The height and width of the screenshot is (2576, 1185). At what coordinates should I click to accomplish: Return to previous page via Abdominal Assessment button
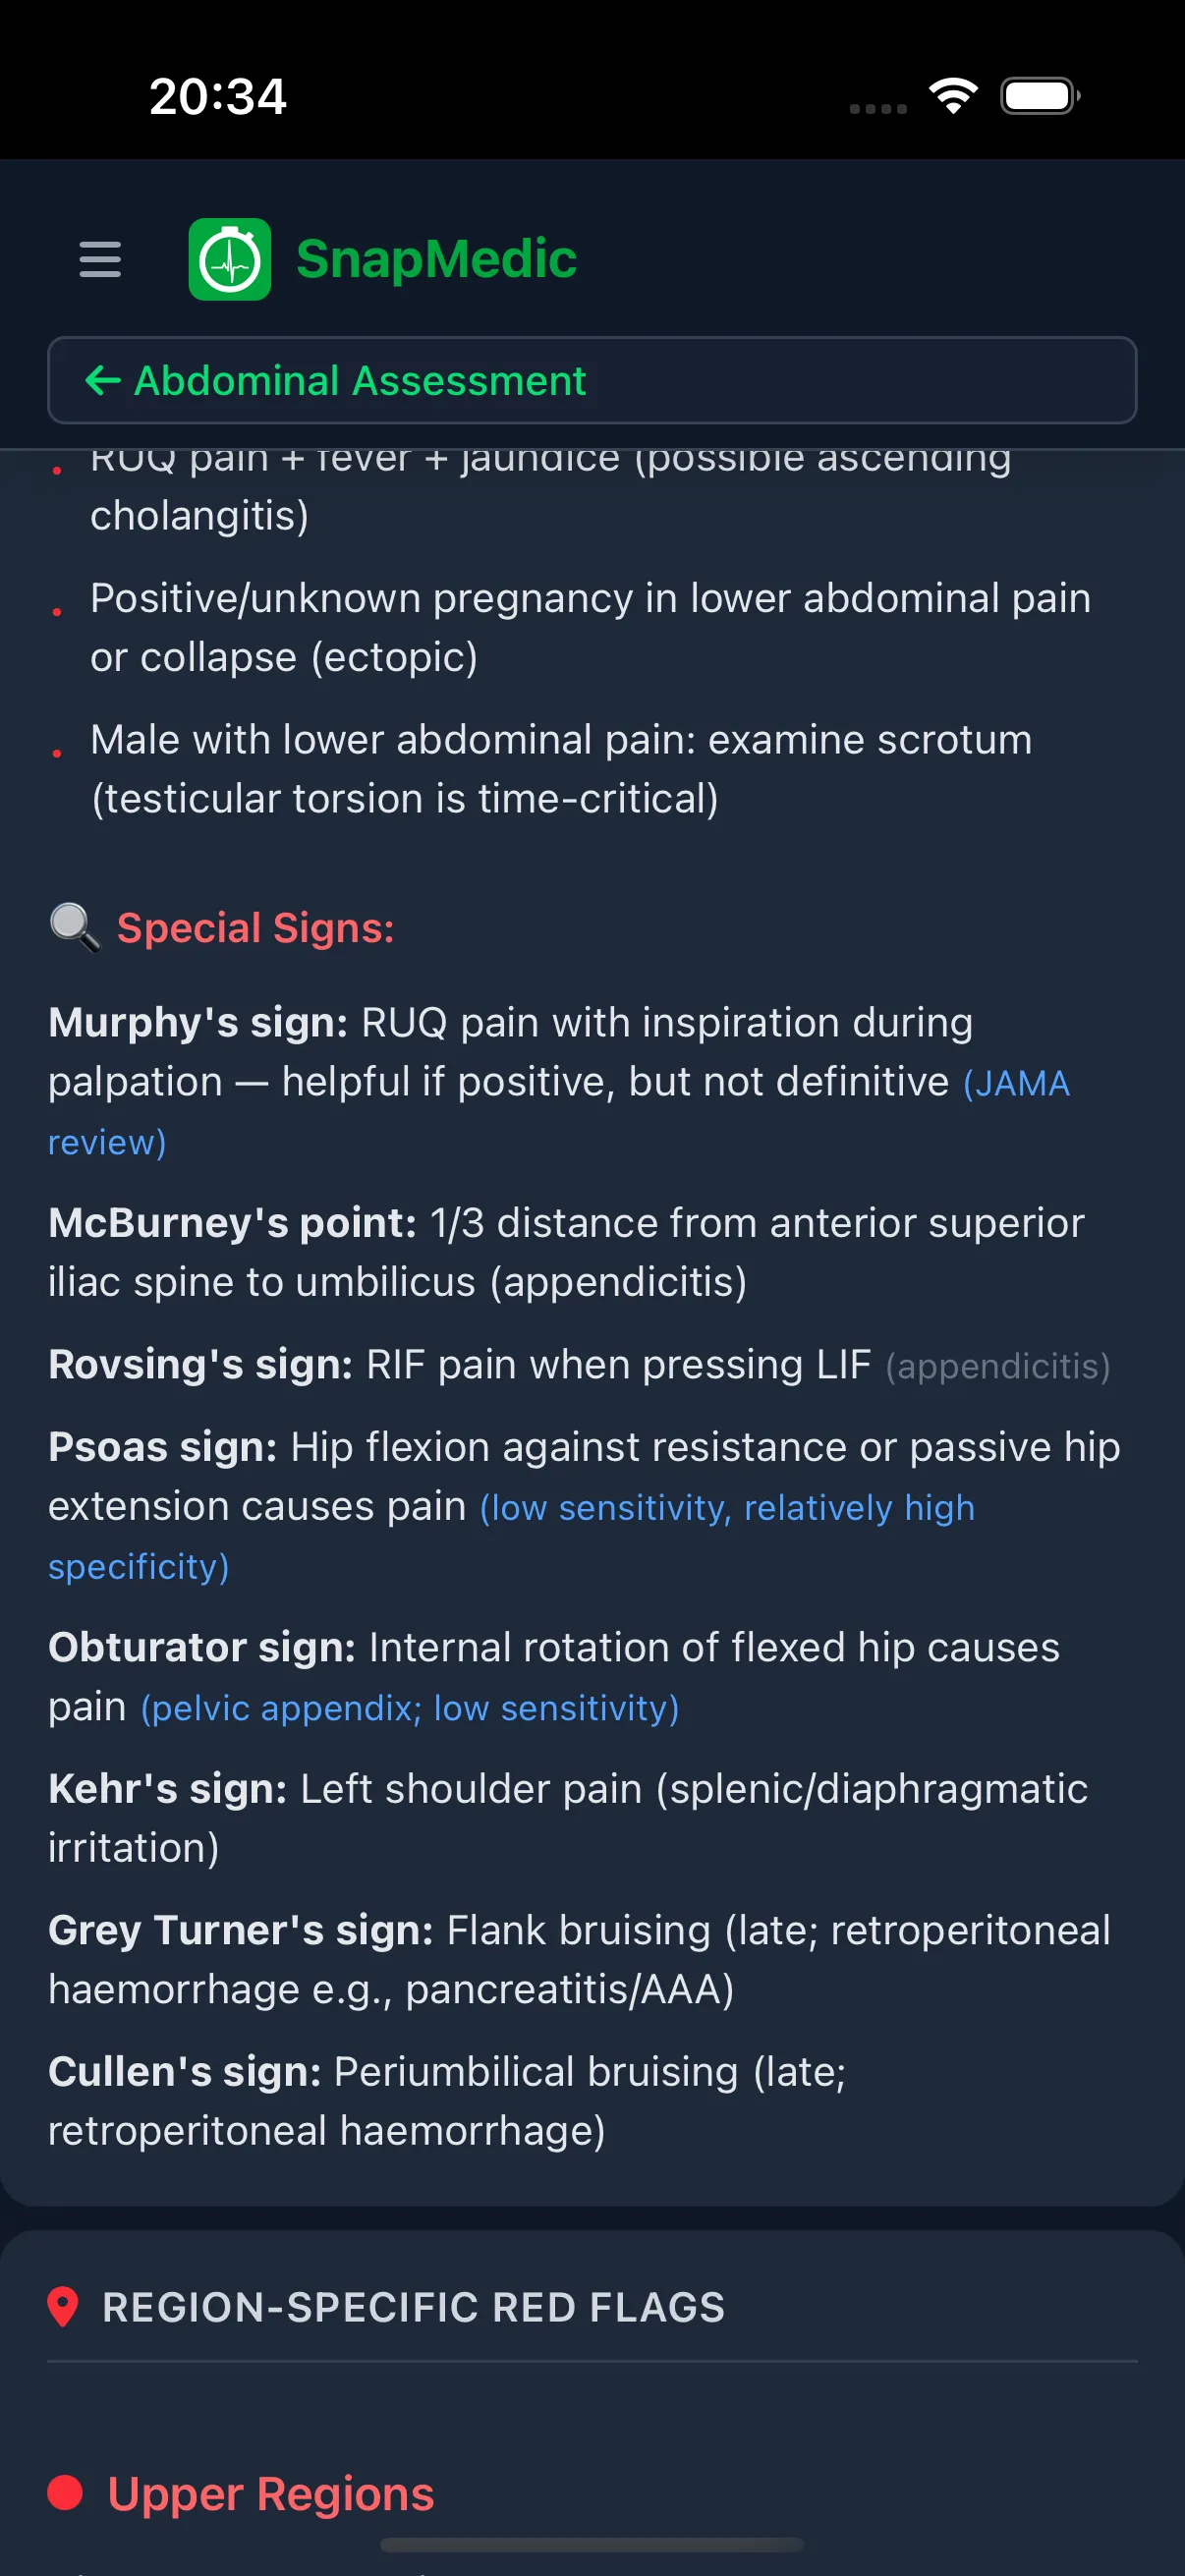coord(591,381)
